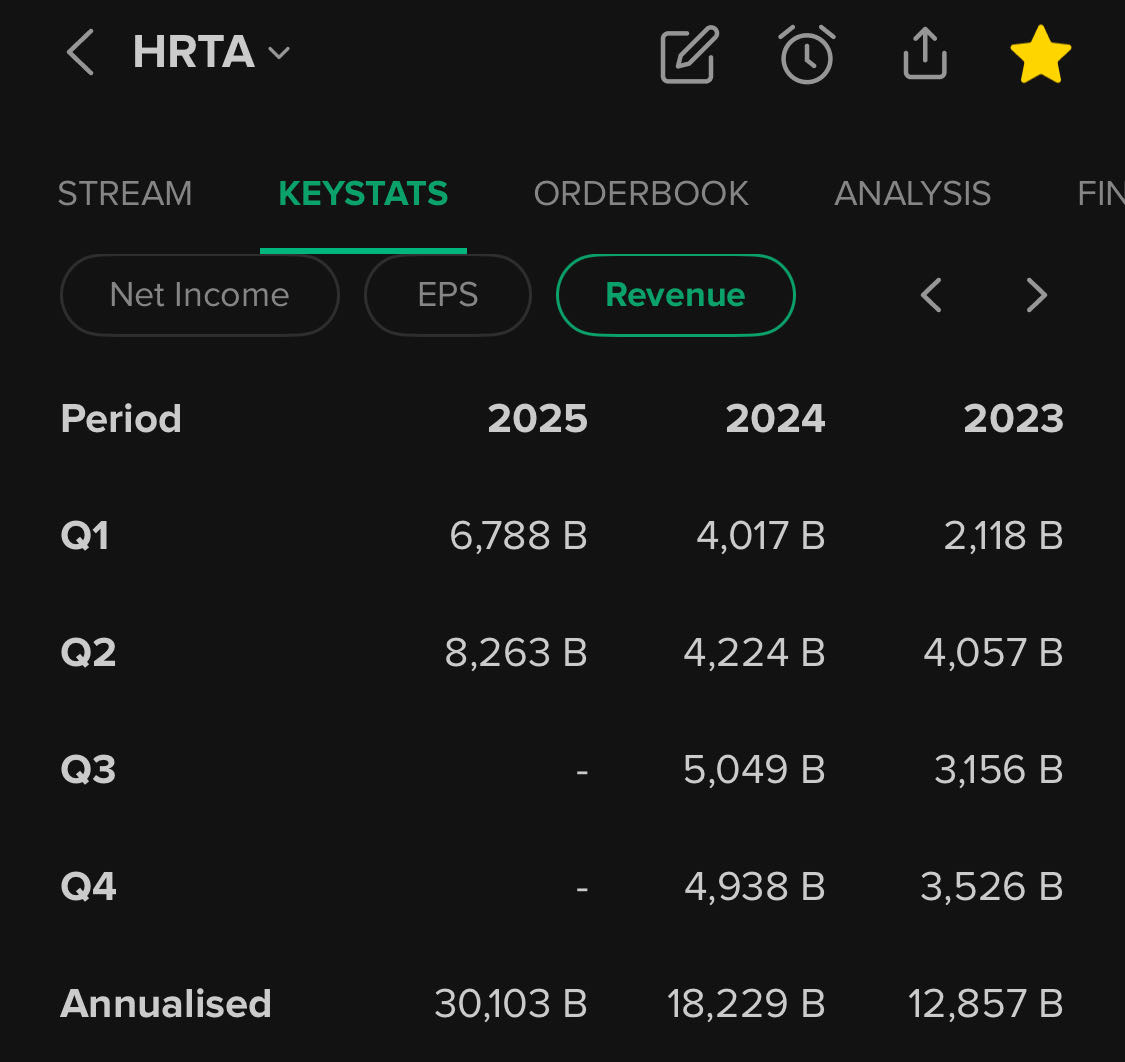The image size is (1125, 1062).
Task: Select the KEYSTATS tab
Action: tap(363, 193)
